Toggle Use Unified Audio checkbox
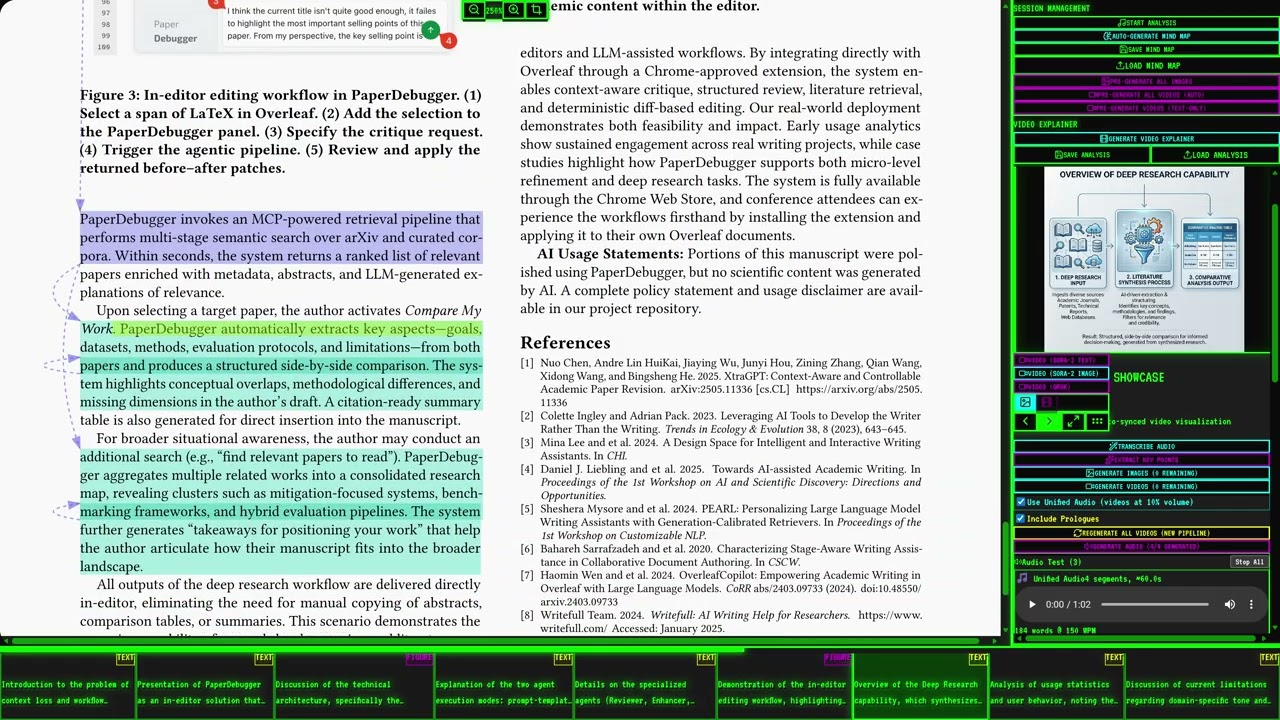The height and width of the screenshot is (720, 1280). [1021, 502]
